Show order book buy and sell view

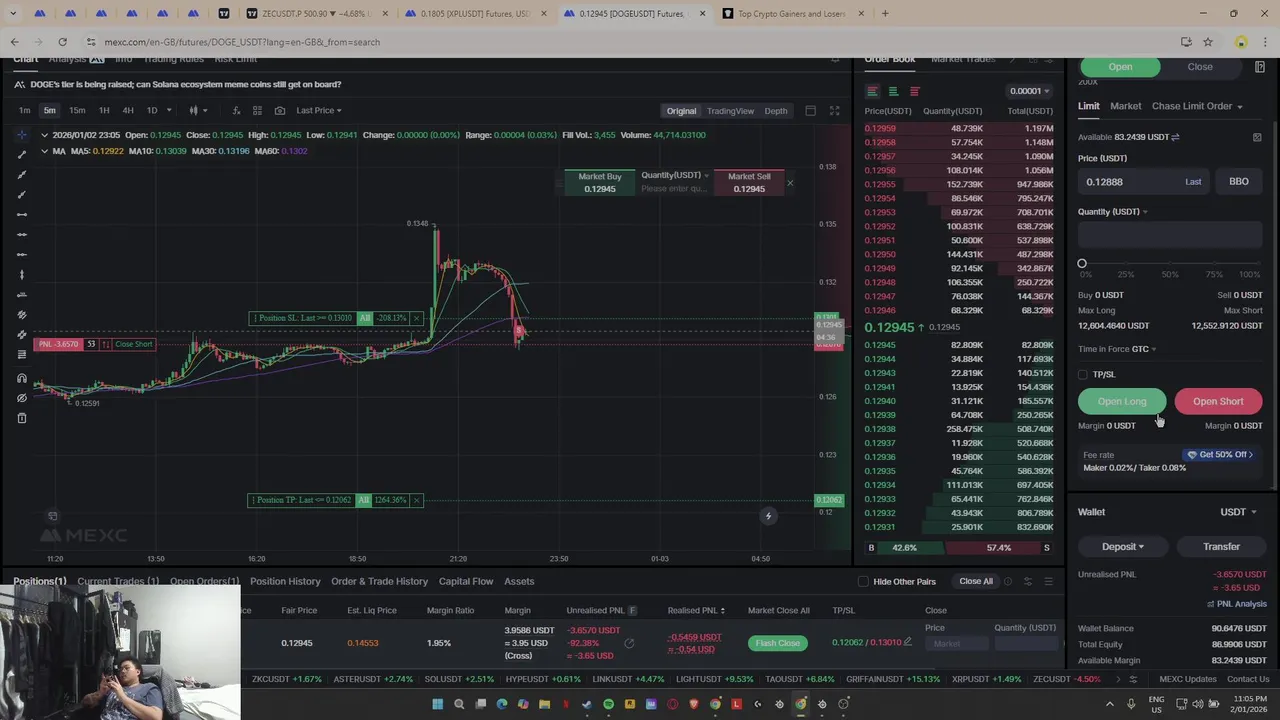(x=872, y=91)
